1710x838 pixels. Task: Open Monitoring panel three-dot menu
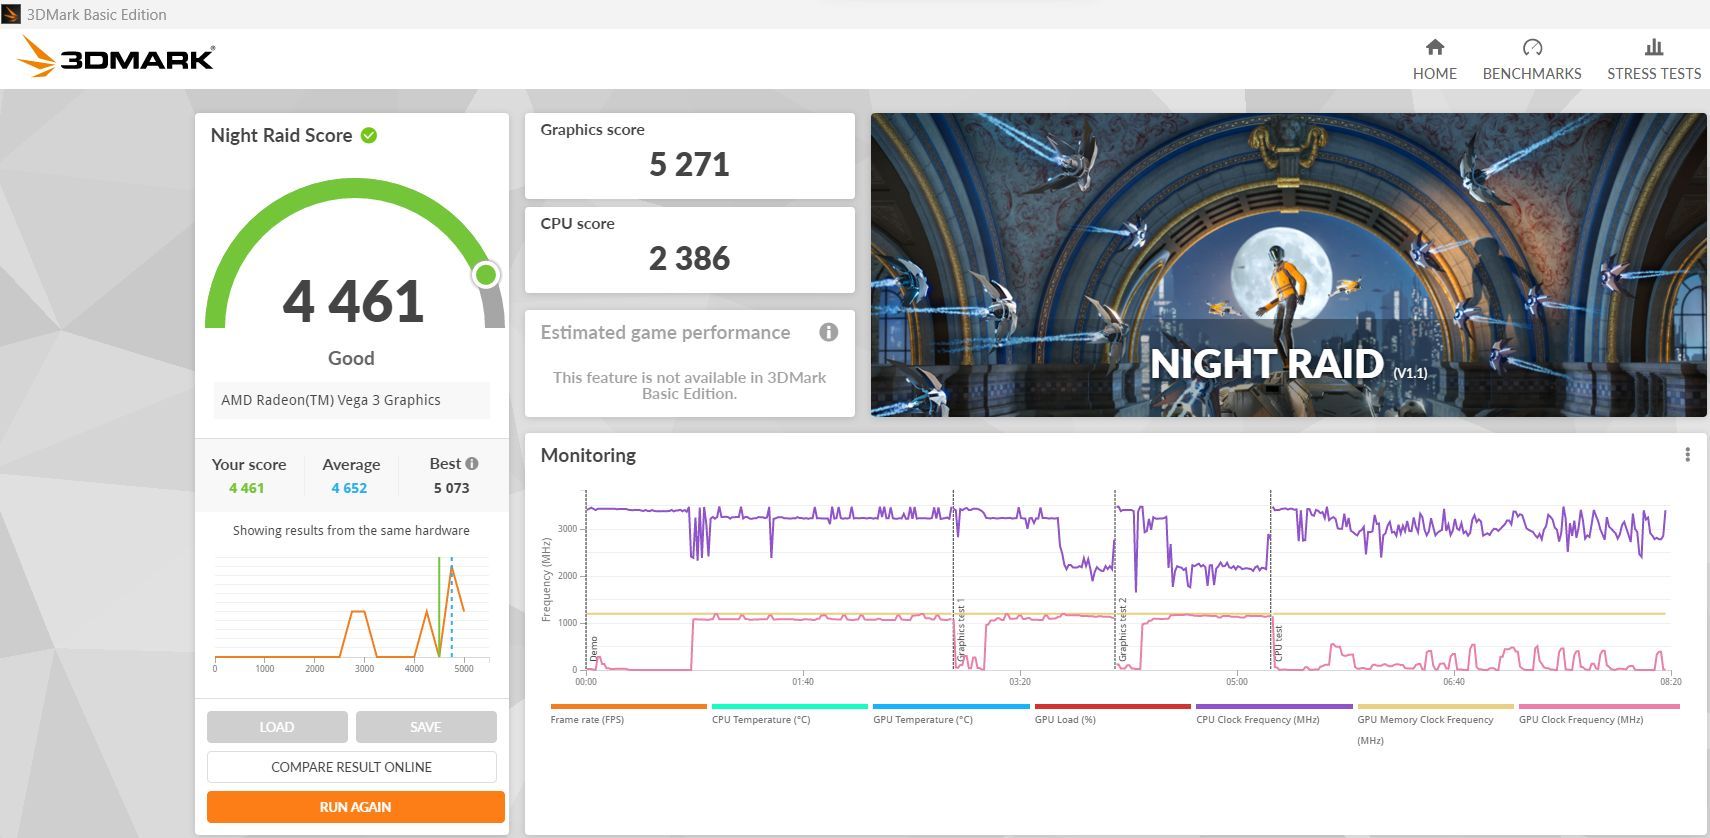click(x=1687, y=455)
